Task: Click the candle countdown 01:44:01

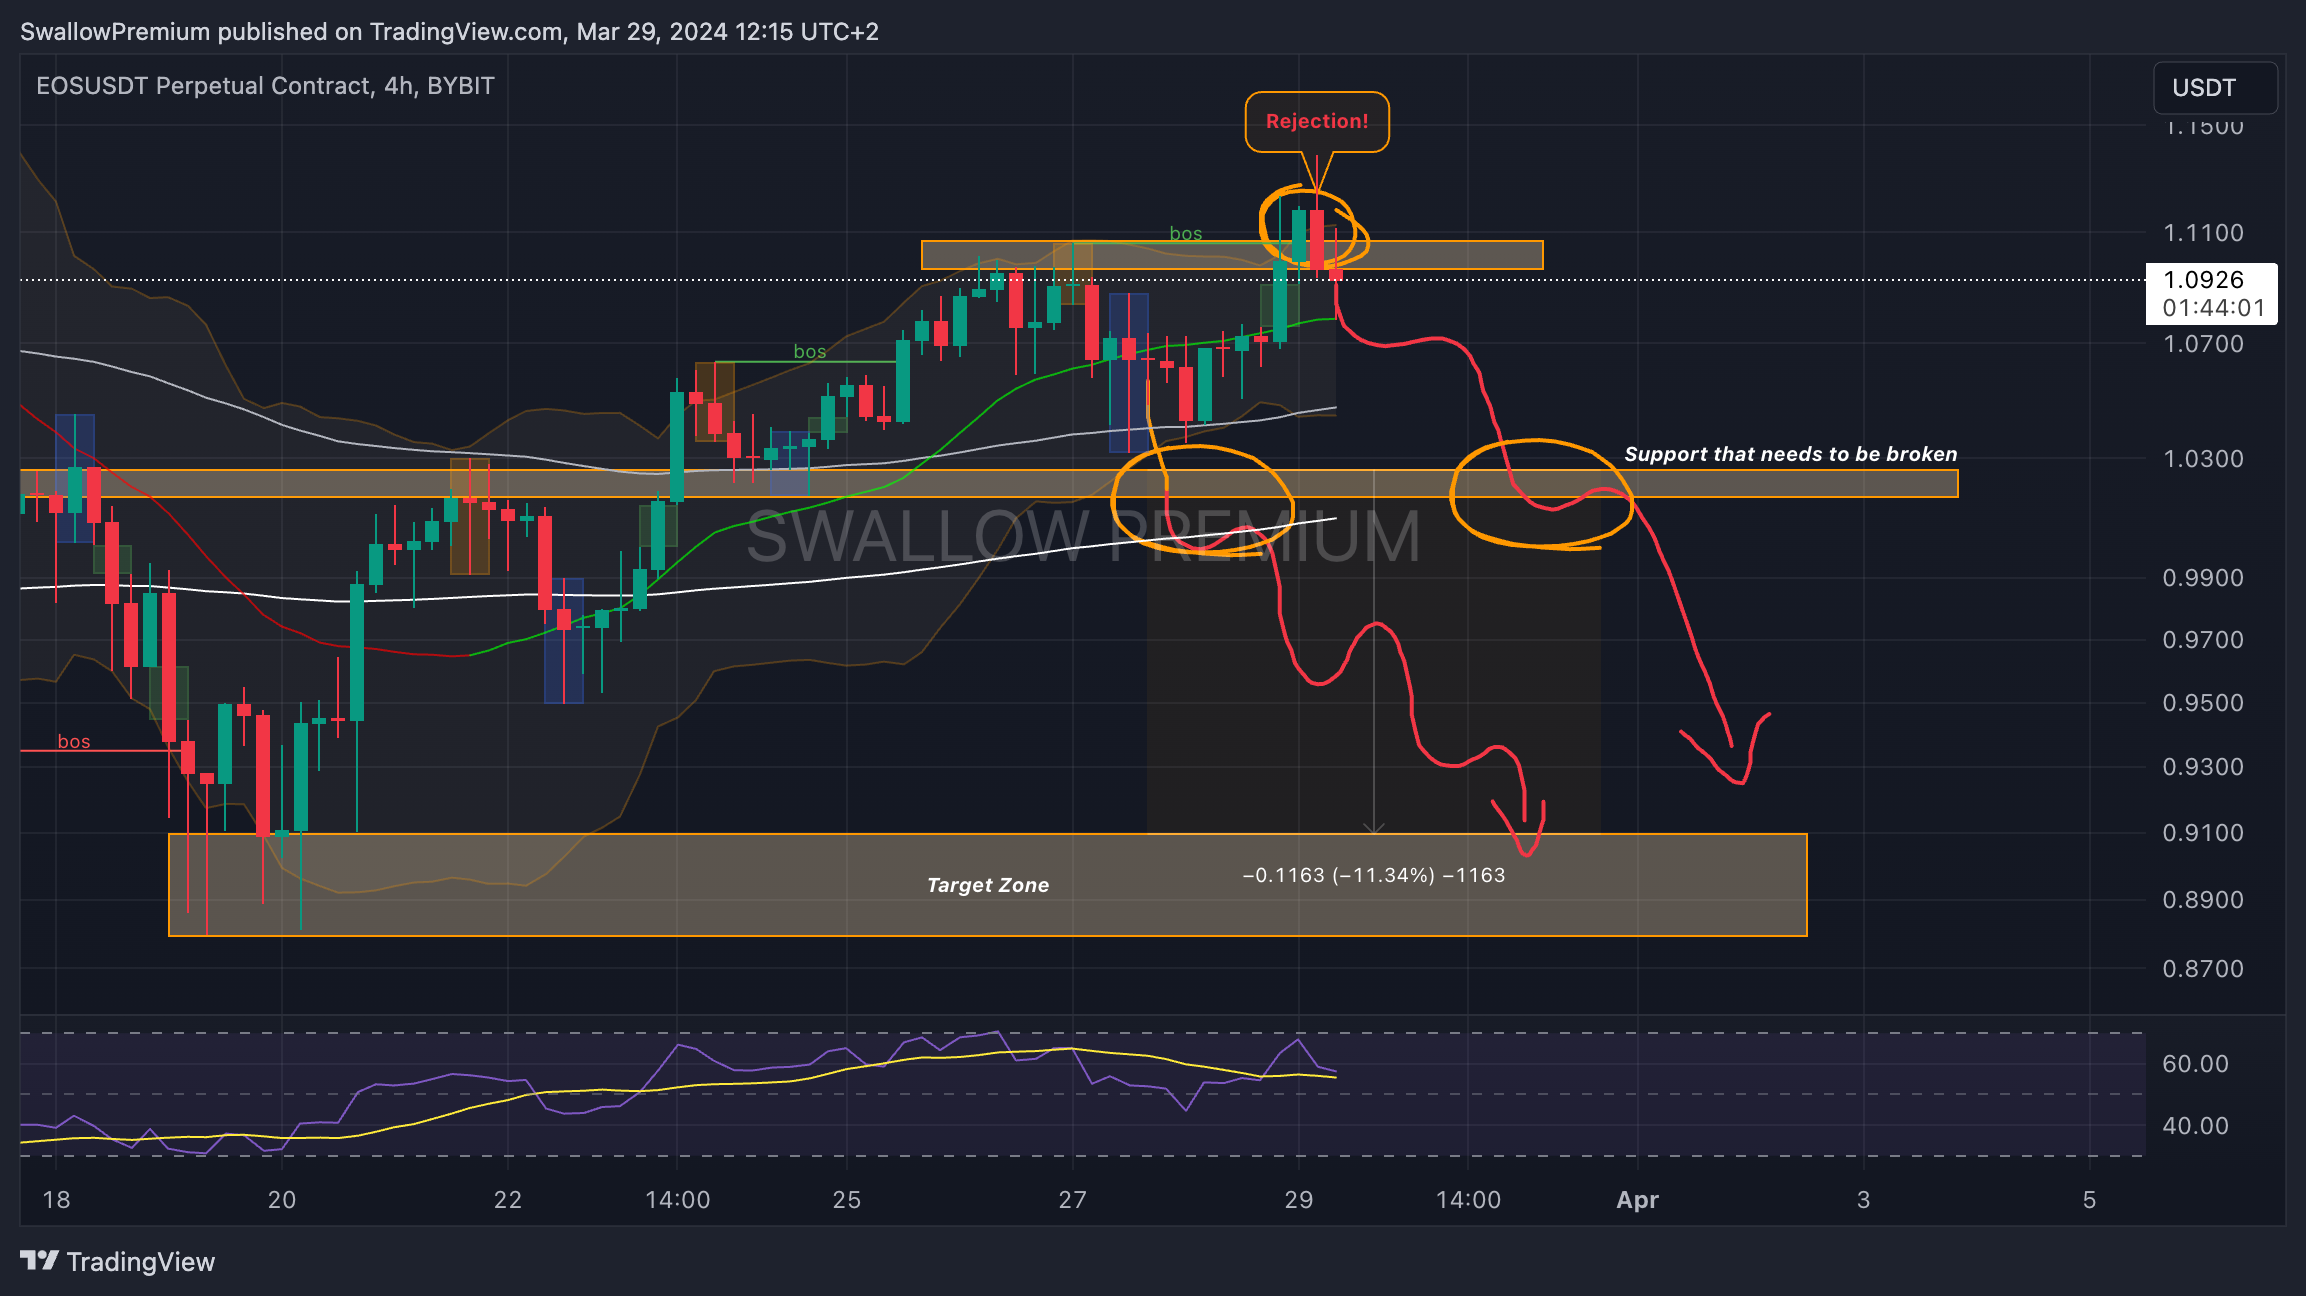Action: (2213, 308)
